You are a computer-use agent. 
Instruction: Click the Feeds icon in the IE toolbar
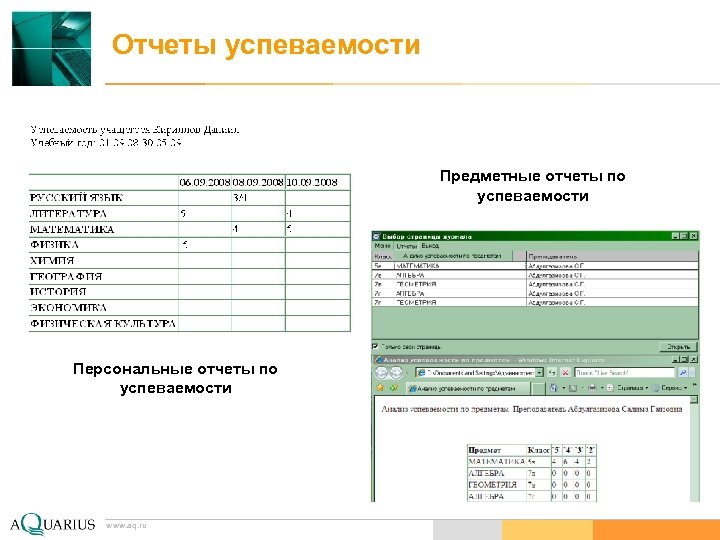[573, 388]
